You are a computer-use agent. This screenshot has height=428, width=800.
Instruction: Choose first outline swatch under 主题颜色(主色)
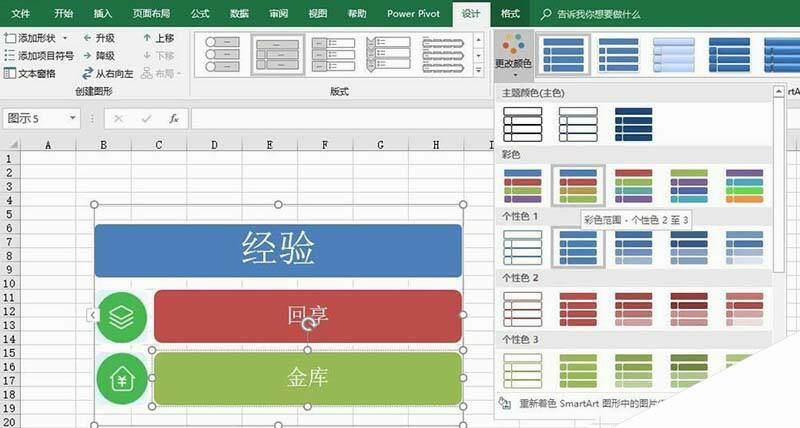522,124
